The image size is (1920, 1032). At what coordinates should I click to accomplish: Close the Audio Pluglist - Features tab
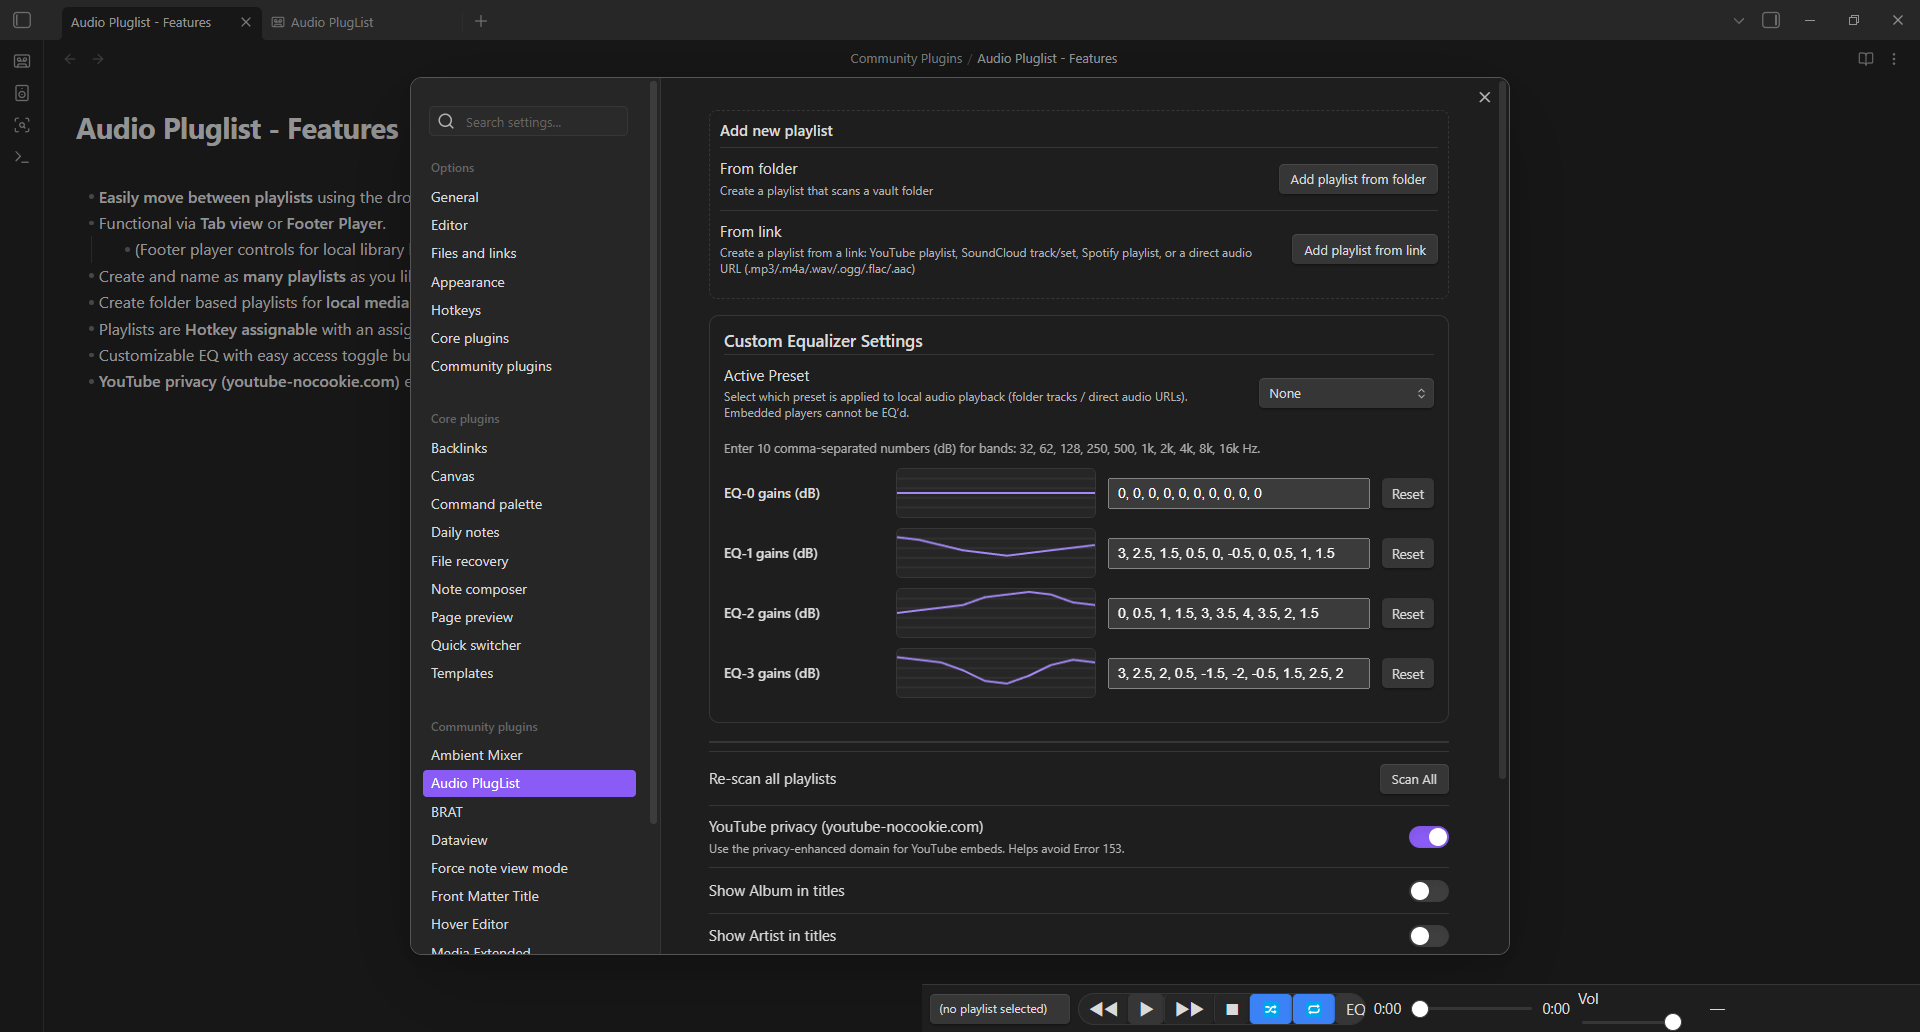point(246,22)
